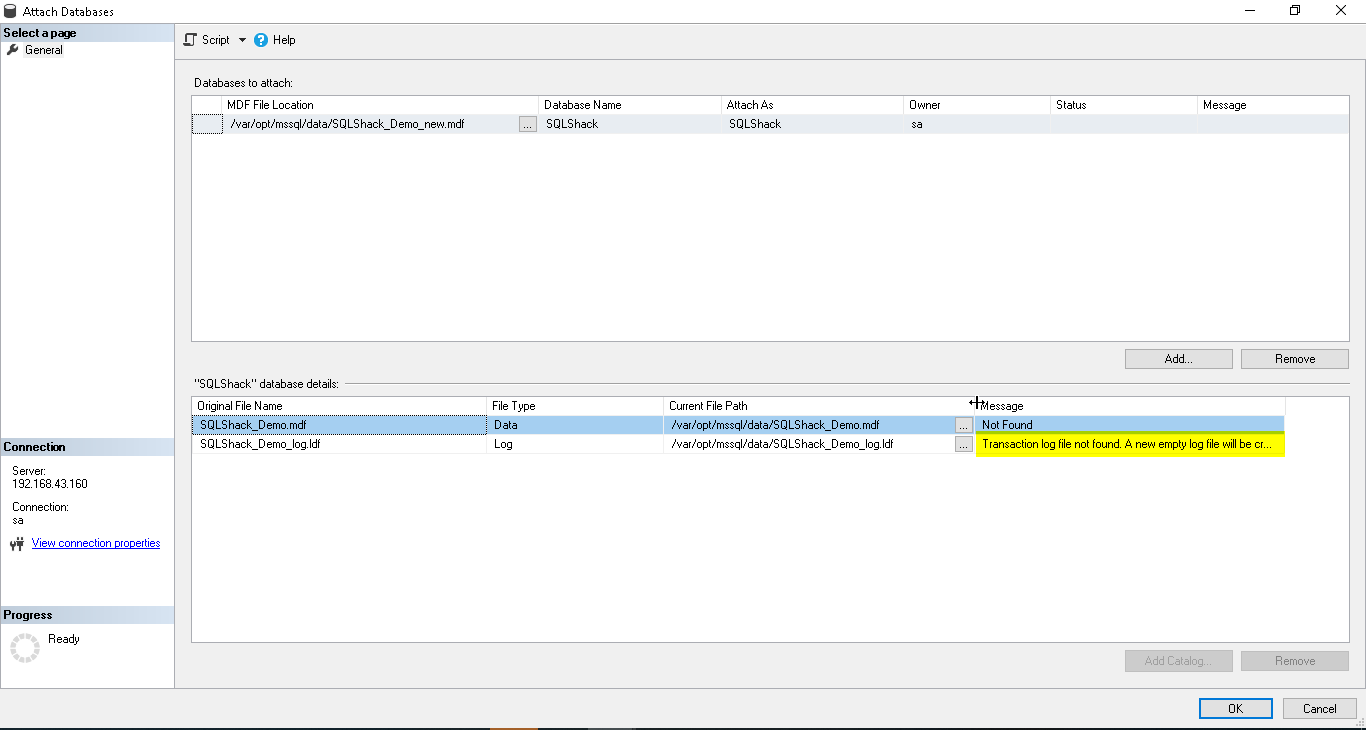Select the General page wrench icon
The width and height of the screenshot is (1366, 730).
13,50
